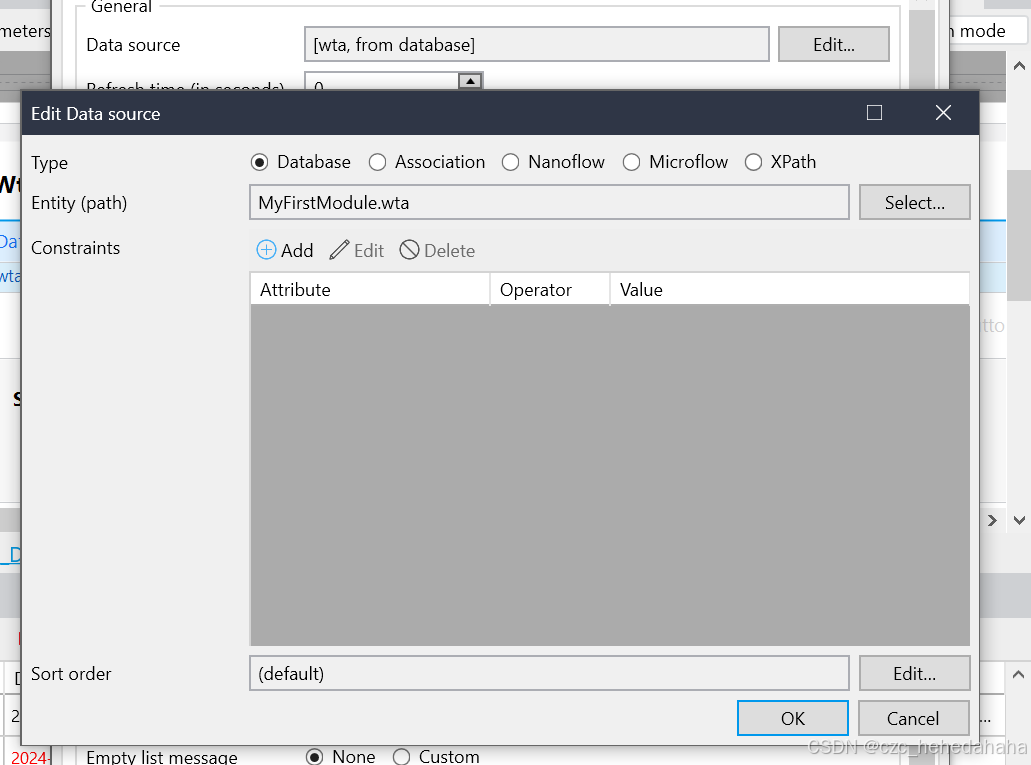The image size is (1031, 765).
Task: Click the maximize icon on the dialog titlebar
Action: (x=874, y=113)
